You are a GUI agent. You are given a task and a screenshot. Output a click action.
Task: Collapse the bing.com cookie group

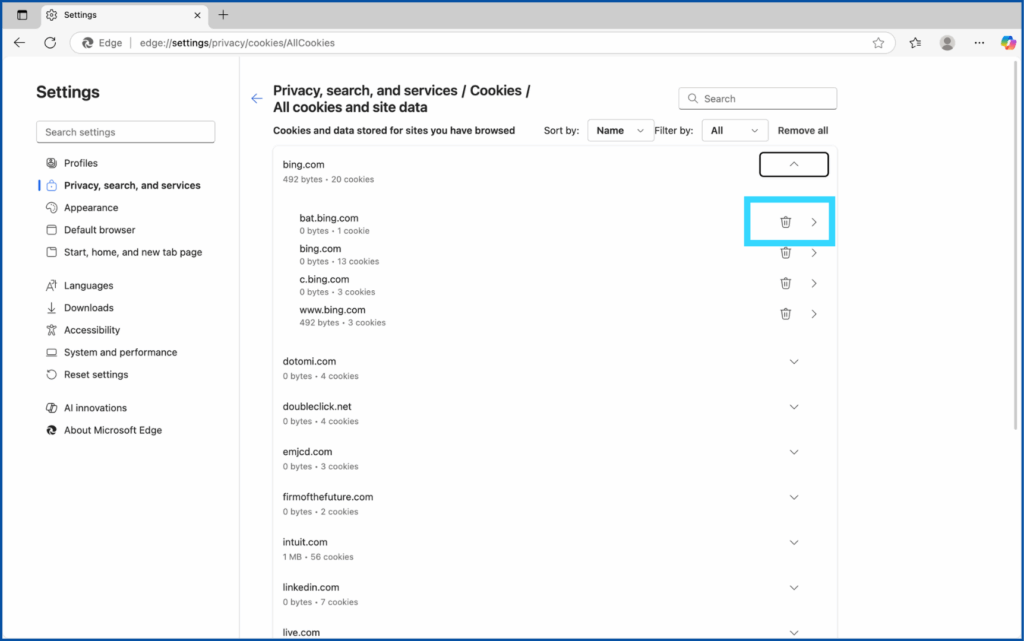(794, 164)
